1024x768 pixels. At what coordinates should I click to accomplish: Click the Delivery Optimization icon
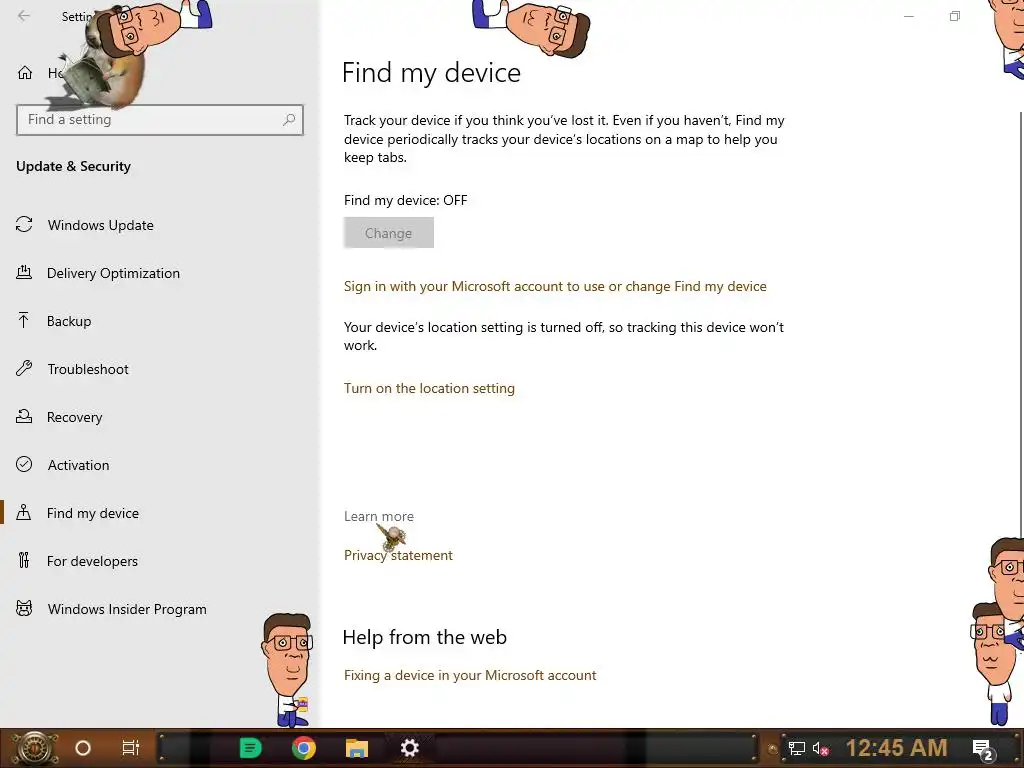pyautogui.click(x=24, y=272)
